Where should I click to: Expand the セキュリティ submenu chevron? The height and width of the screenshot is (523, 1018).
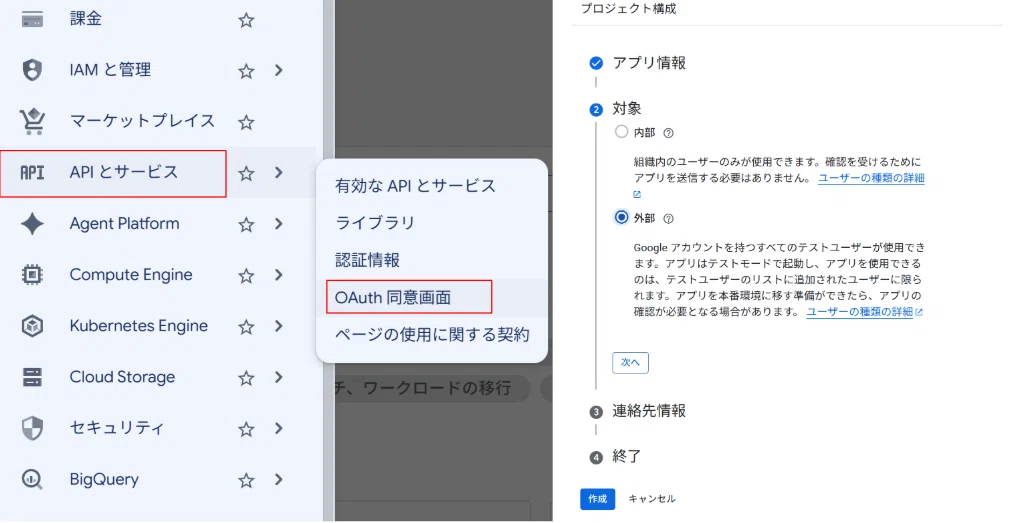tap(279, 428)
